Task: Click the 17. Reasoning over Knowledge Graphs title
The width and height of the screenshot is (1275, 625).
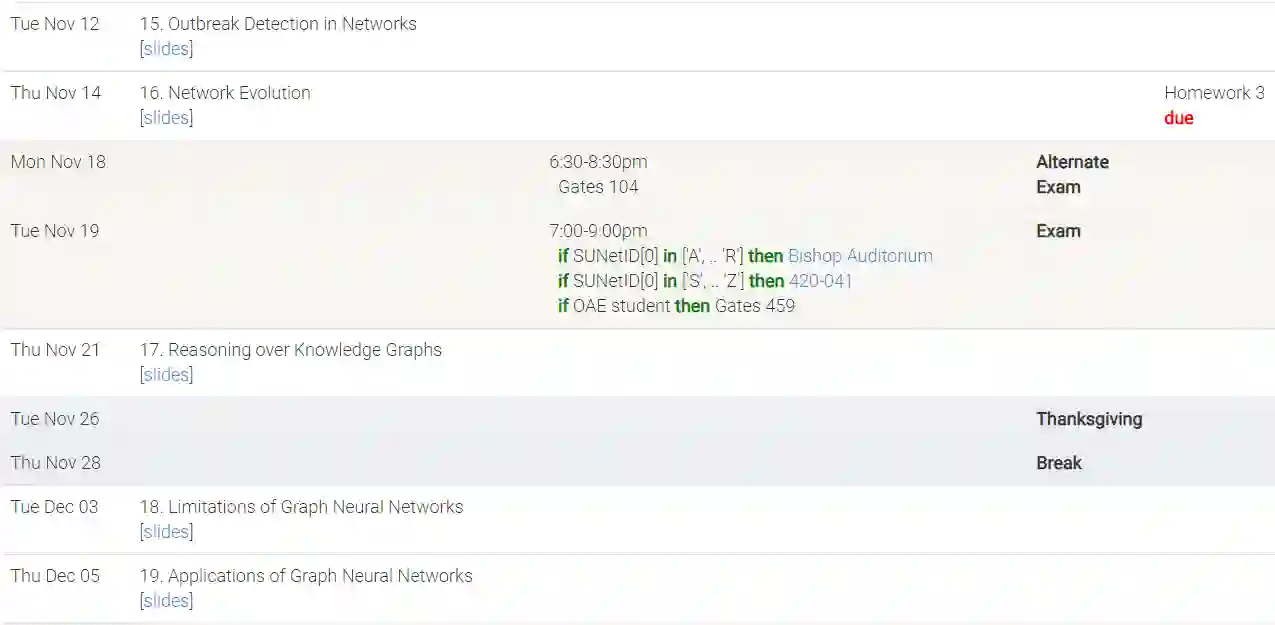Action: coord(290,350)
